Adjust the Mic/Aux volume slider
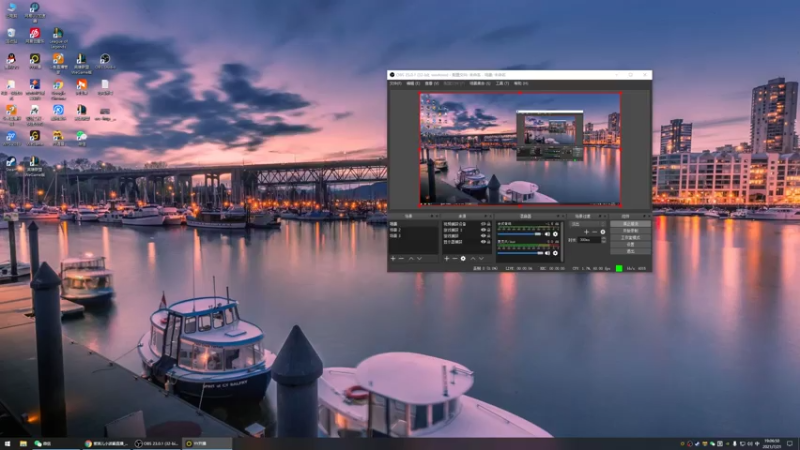 pos(519,253)
